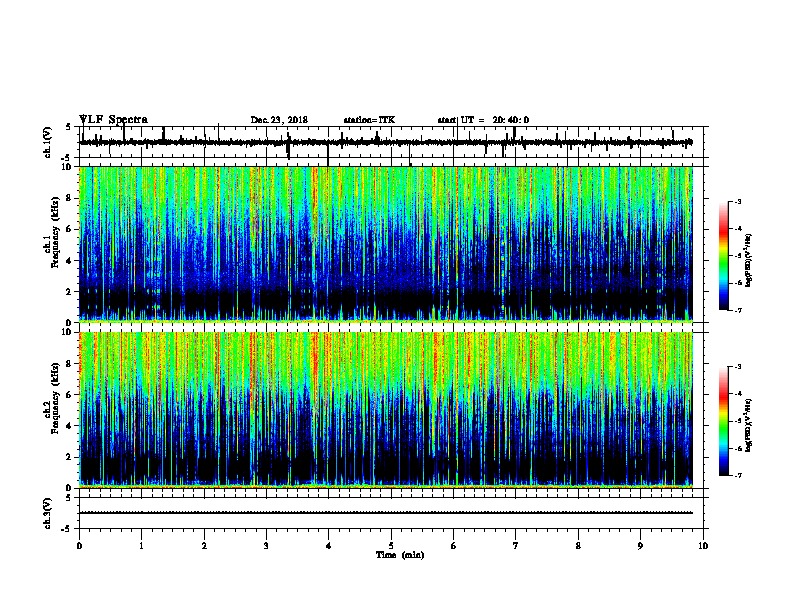The height and width of the screenshot is (612, 792).
Task: Click time axis tick label "1"
Action: click(141, 546)
